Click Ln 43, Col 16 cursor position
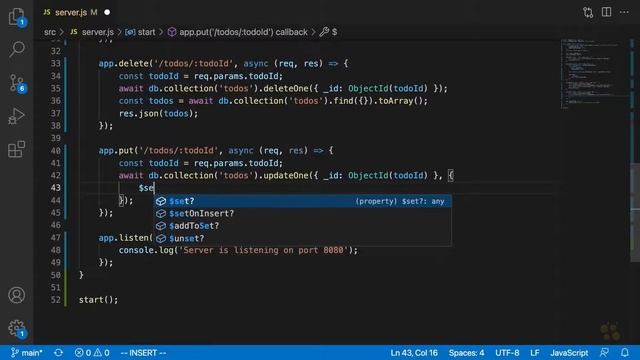The image size is (640, 360). [414, 353]
